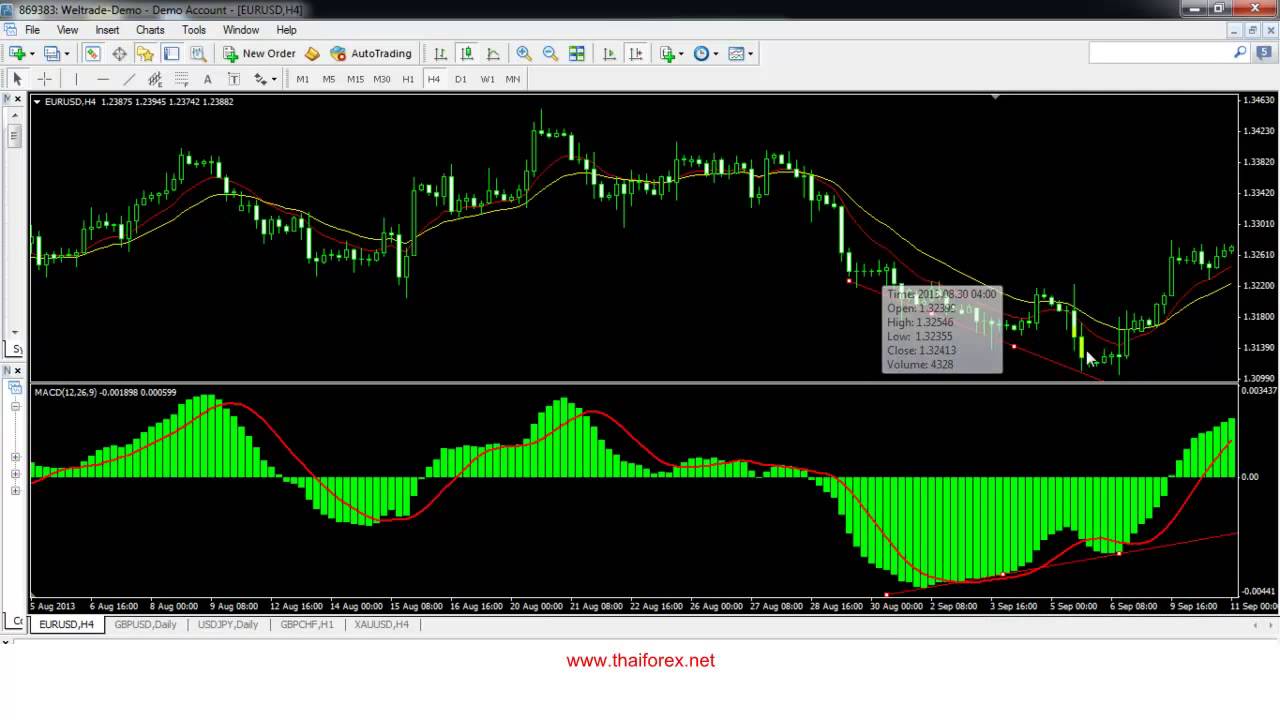Close the Navigator panel

[18, 371]
